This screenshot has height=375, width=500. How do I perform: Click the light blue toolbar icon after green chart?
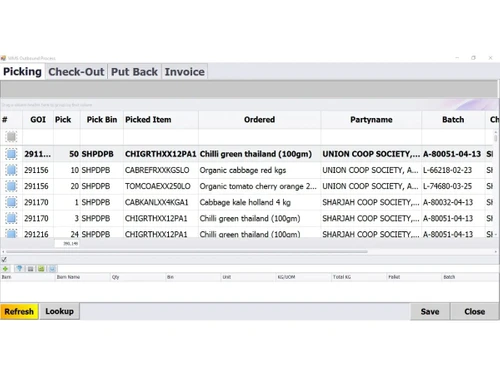[52, 269]
